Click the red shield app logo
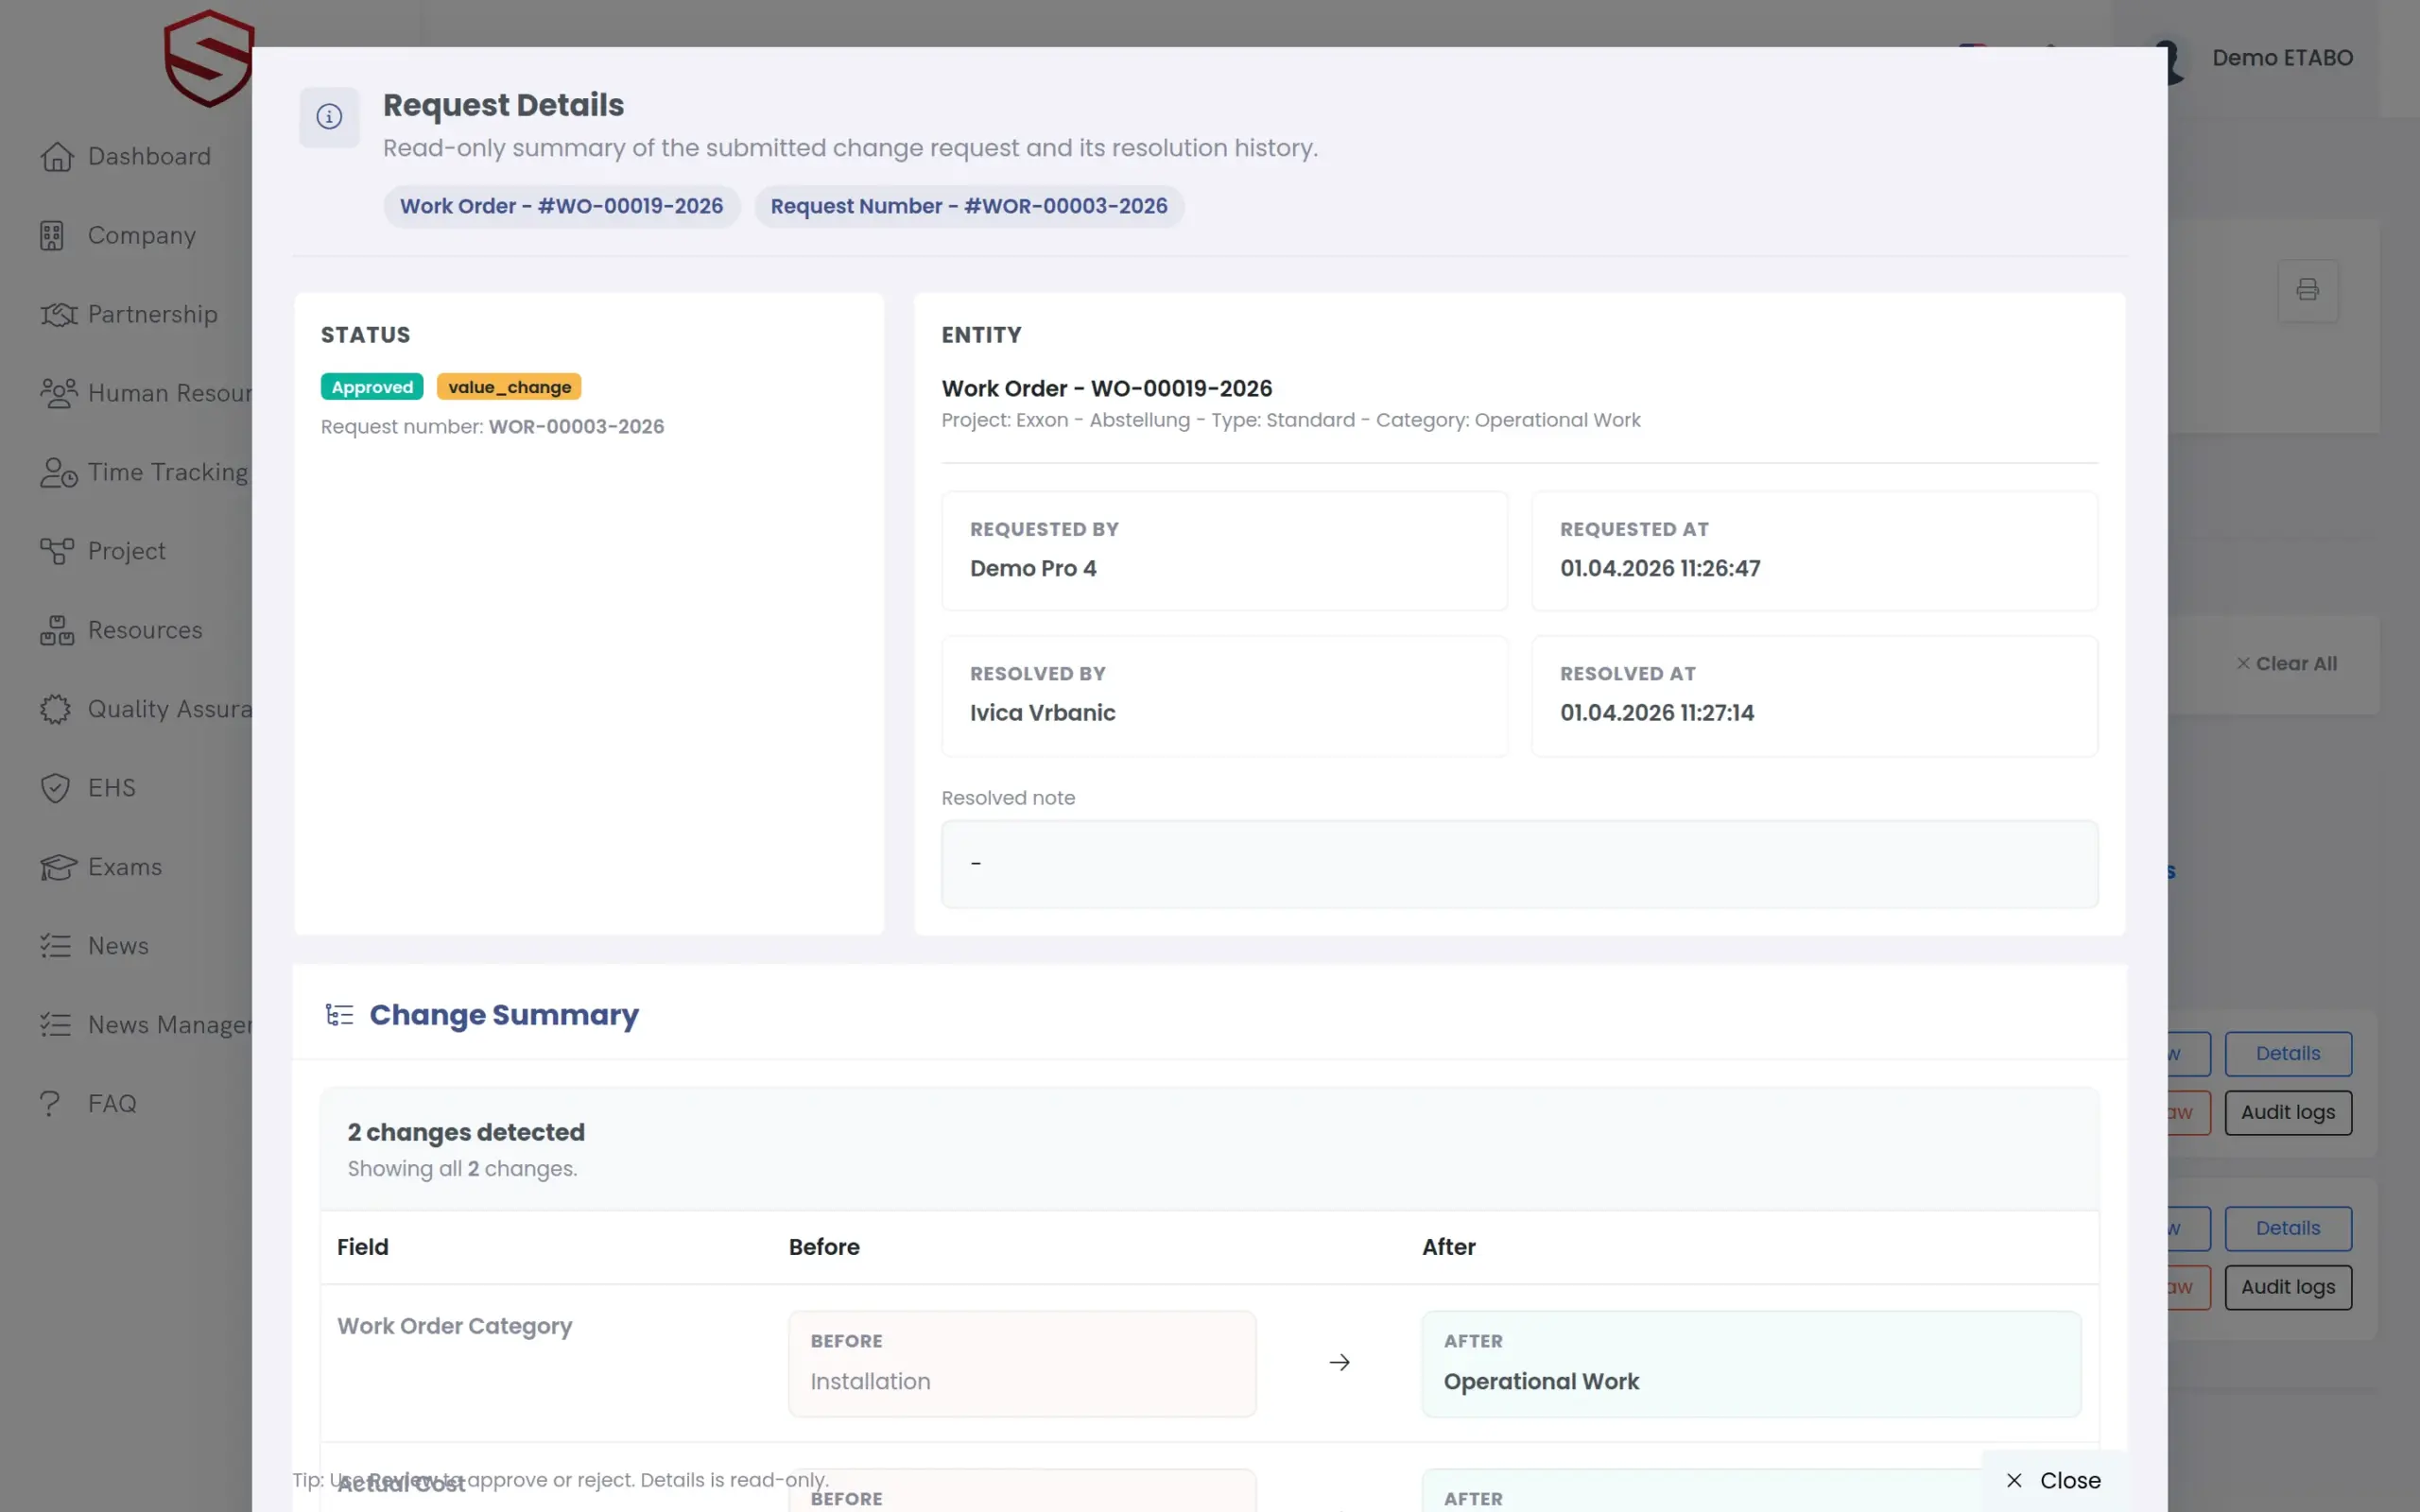The image size is (2420, 1512). pos(208,58)
